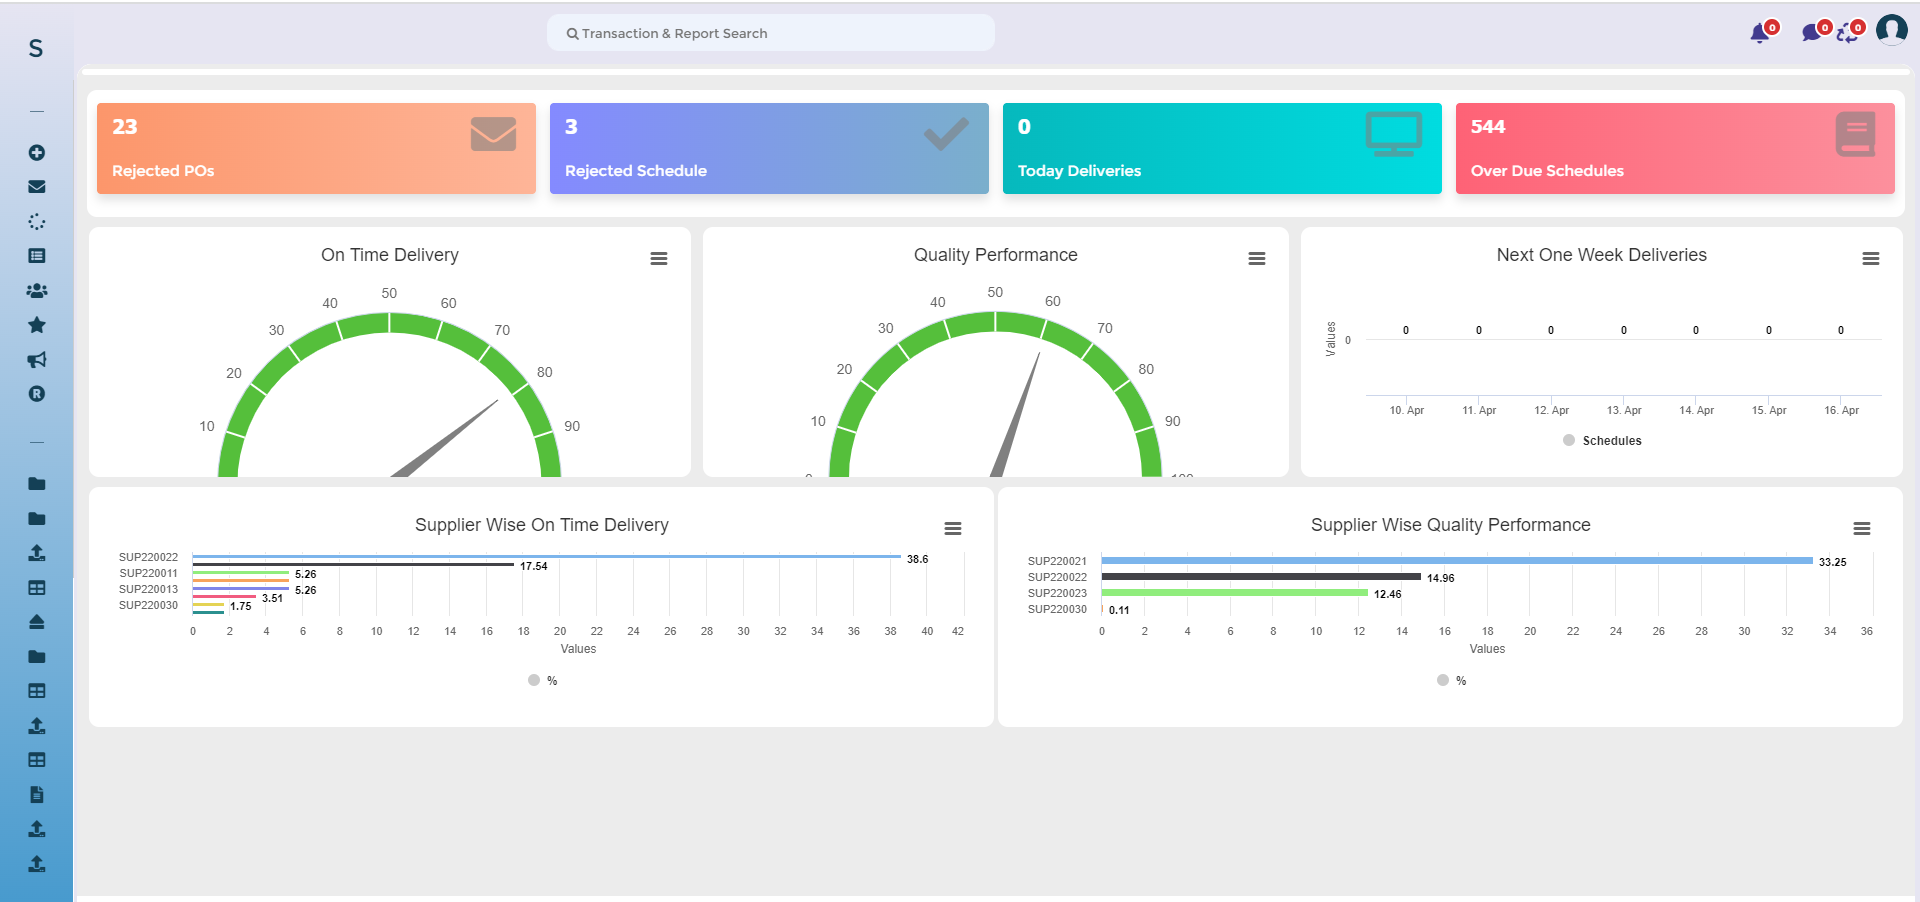1920x902 pixels.
Task: Open the Over Due Schedules card
Action: [x=1675, y=148]
